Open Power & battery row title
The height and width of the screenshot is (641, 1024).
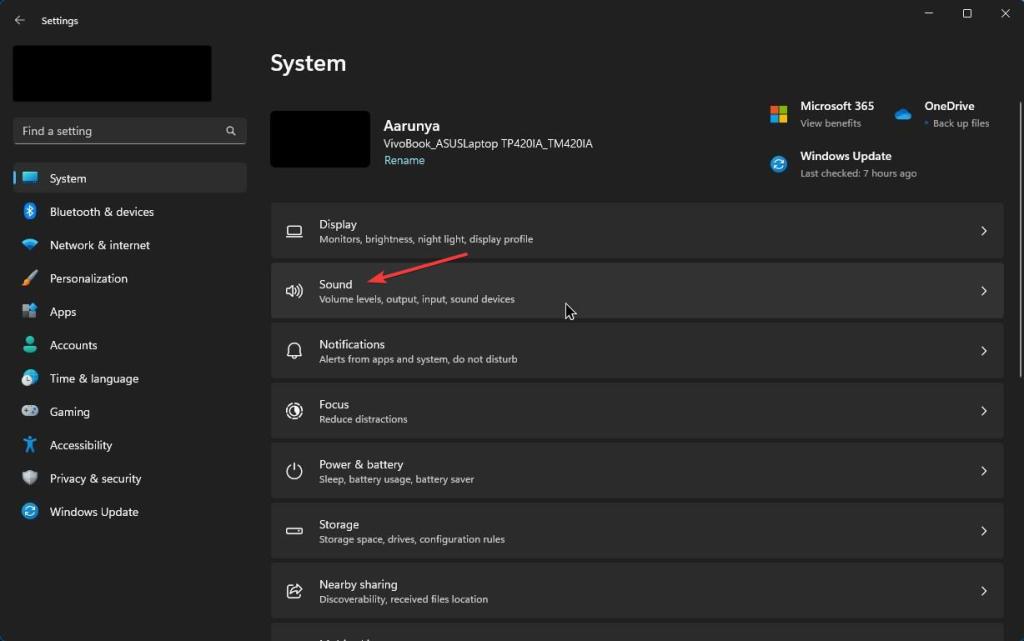click(x=361, y=464)
